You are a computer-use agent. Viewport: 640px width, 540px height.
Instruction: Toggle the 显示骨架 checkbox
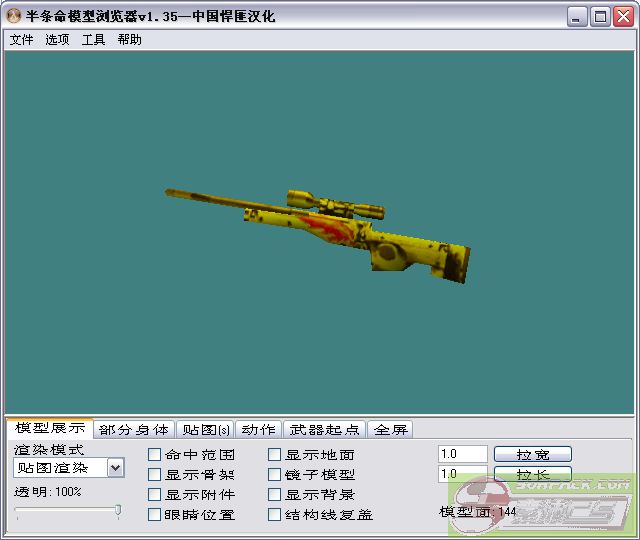pos(155,475)
